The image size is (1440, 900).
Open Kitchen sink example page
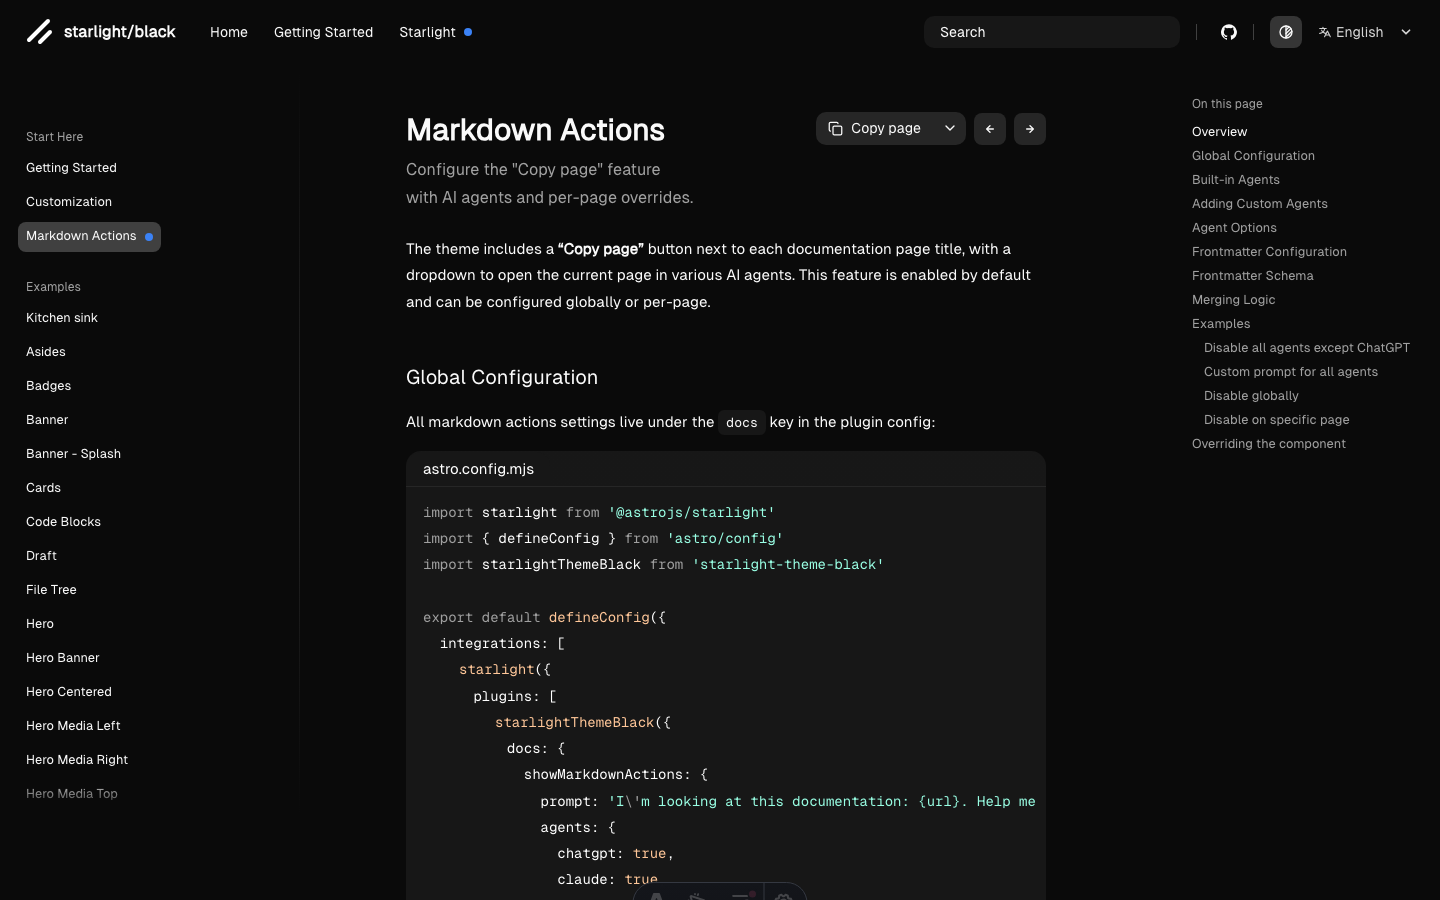click(62, 318)
